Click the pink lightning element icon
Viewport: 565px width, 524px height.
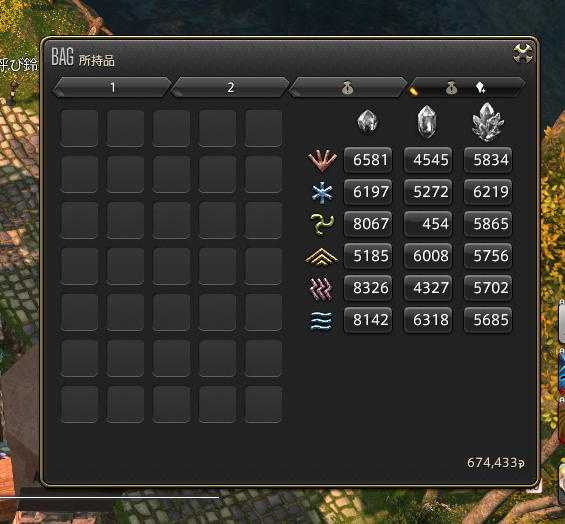click(x=321, y=288)
